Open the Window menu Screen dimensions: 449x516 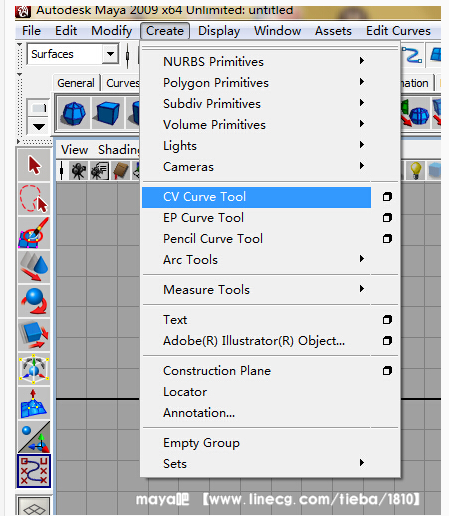tap(277, 31)
